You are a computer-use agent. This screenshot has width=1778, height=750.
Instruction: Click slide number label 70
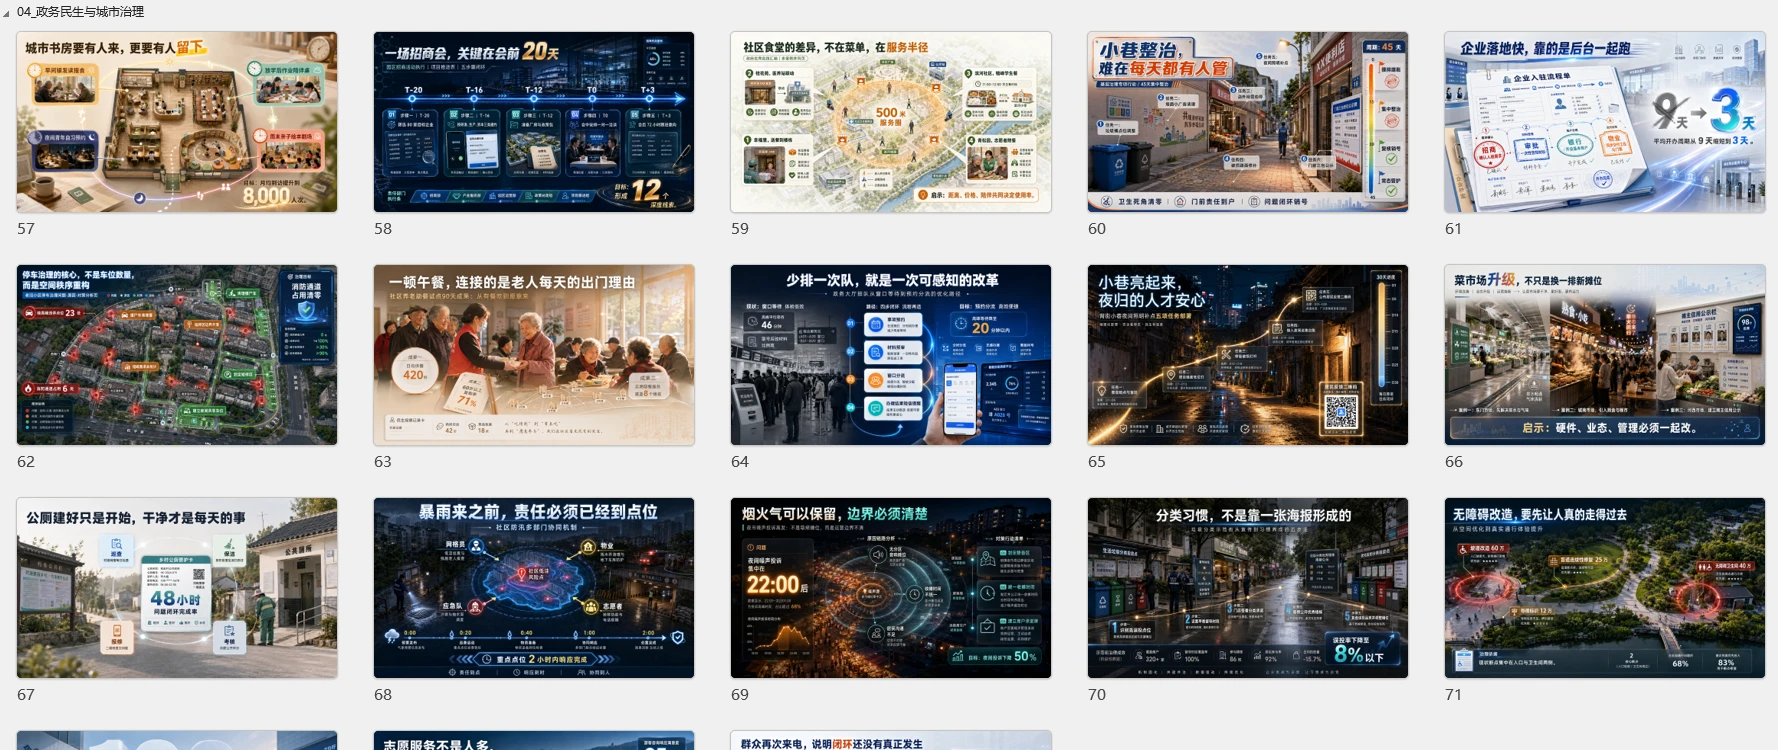pyautogui.click(x=1097, y=695)
